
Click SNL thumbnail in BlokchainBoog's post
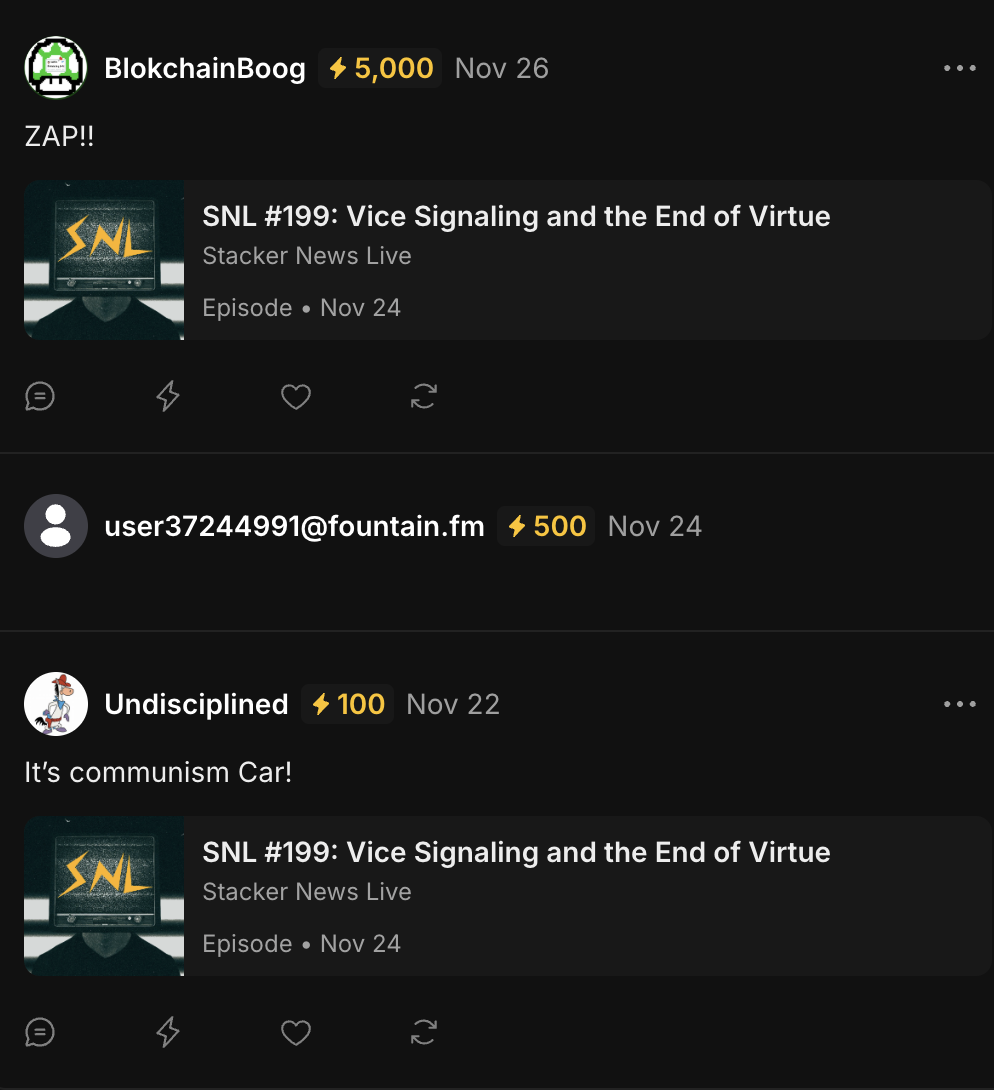[x=104, y=260]
